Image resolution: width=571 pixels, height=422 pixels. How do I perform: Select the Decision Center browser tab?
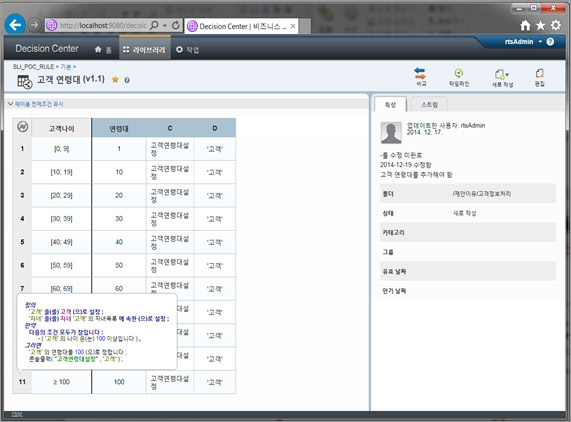pos(242,26)
